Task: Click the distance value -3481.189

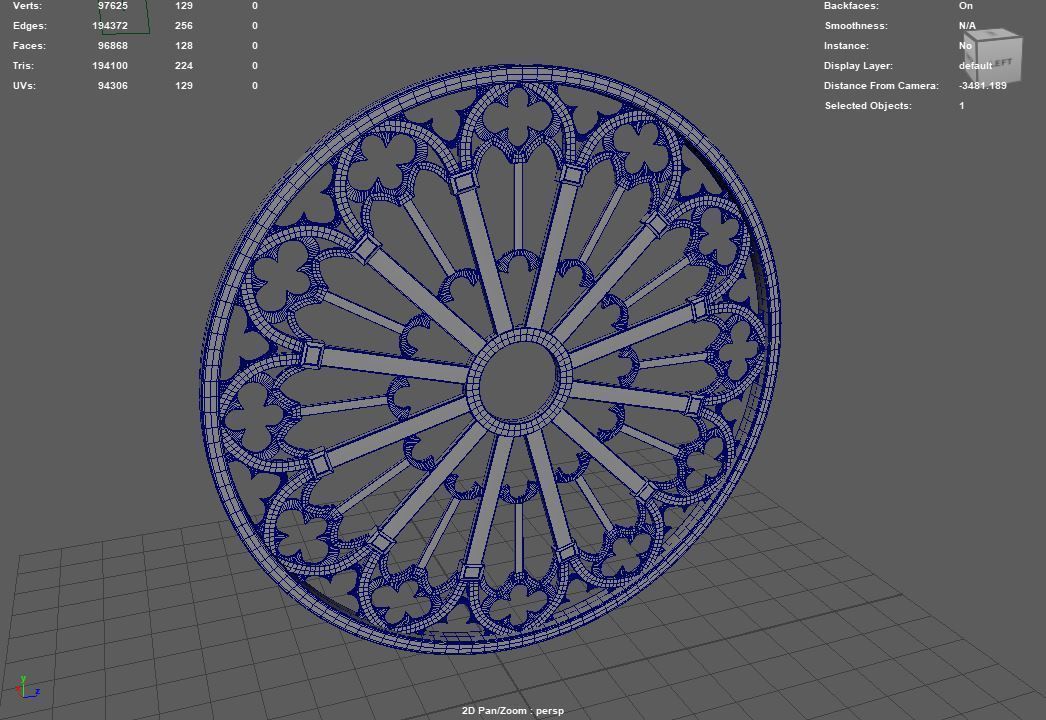Action: pos(983,85)
